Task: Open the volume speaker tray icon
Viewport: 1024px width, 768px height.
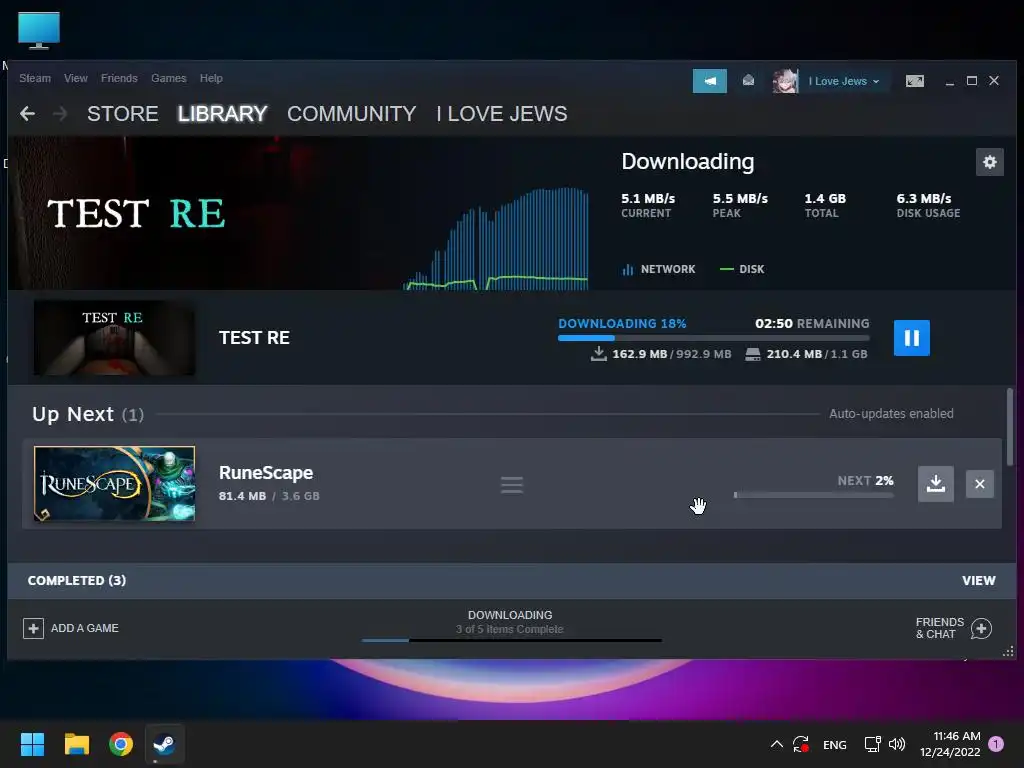Action: click(897, 744)
